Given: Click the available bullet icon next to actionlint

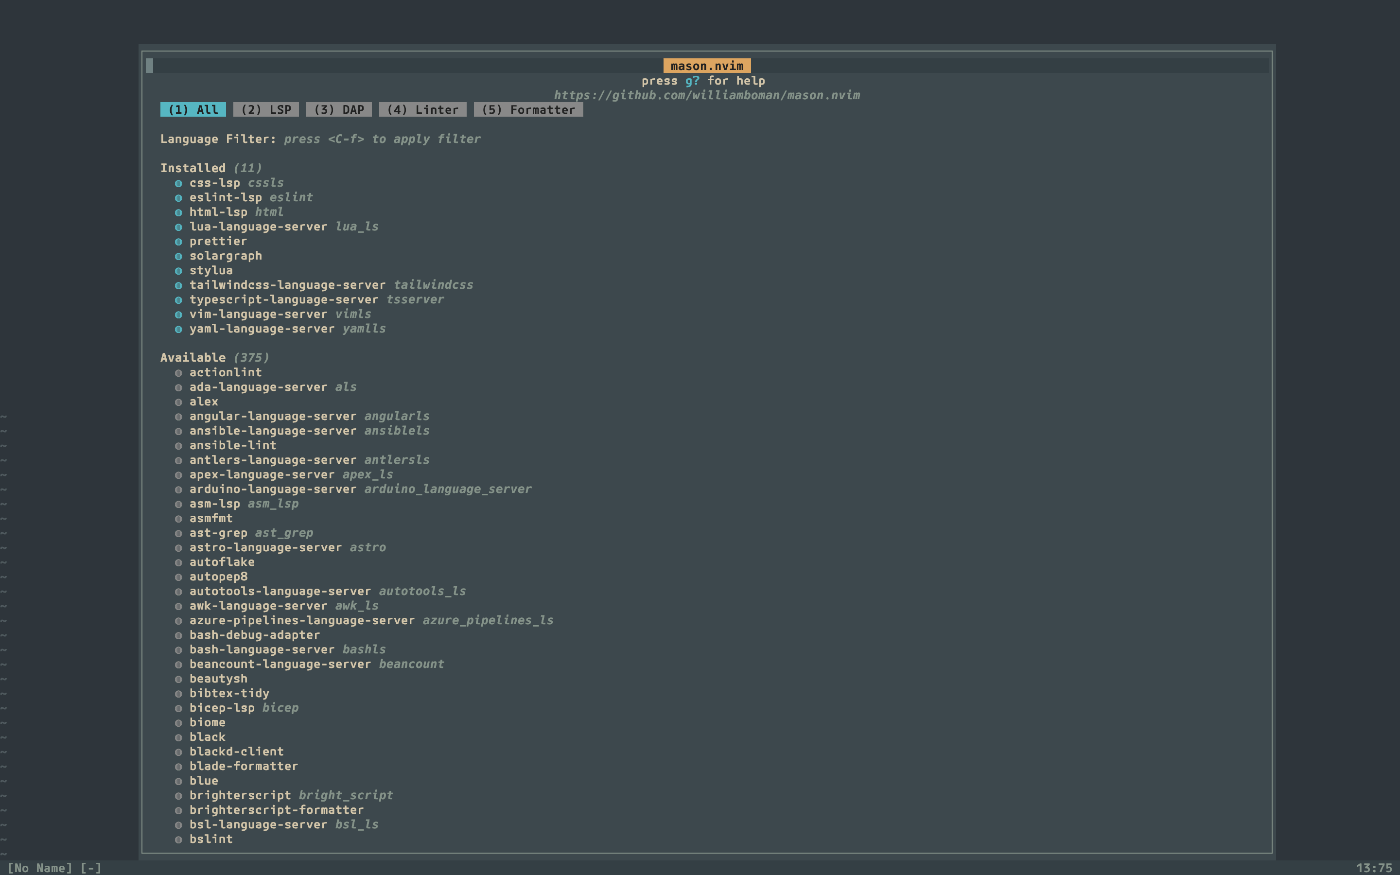Looking at the screenshot, I should (x=179, y=373).
